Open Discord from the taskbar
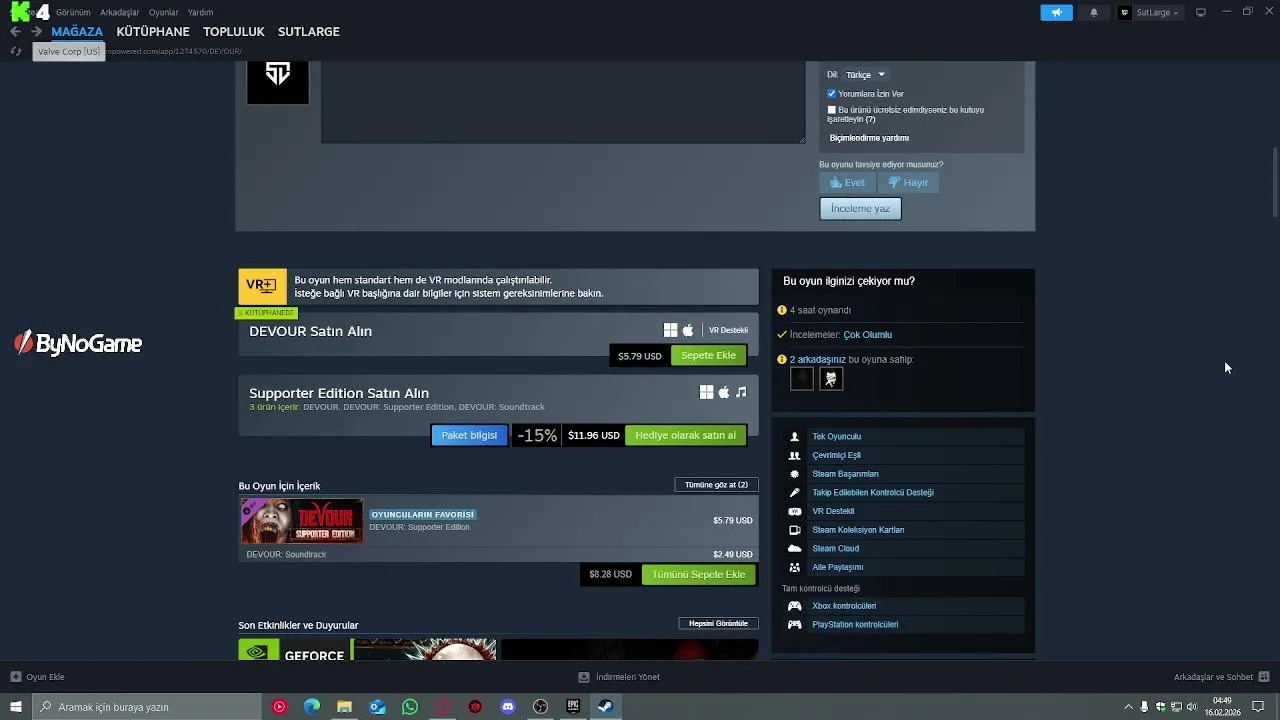The height and width of the screenshot is (720, 1280). (x=508, y=707)
